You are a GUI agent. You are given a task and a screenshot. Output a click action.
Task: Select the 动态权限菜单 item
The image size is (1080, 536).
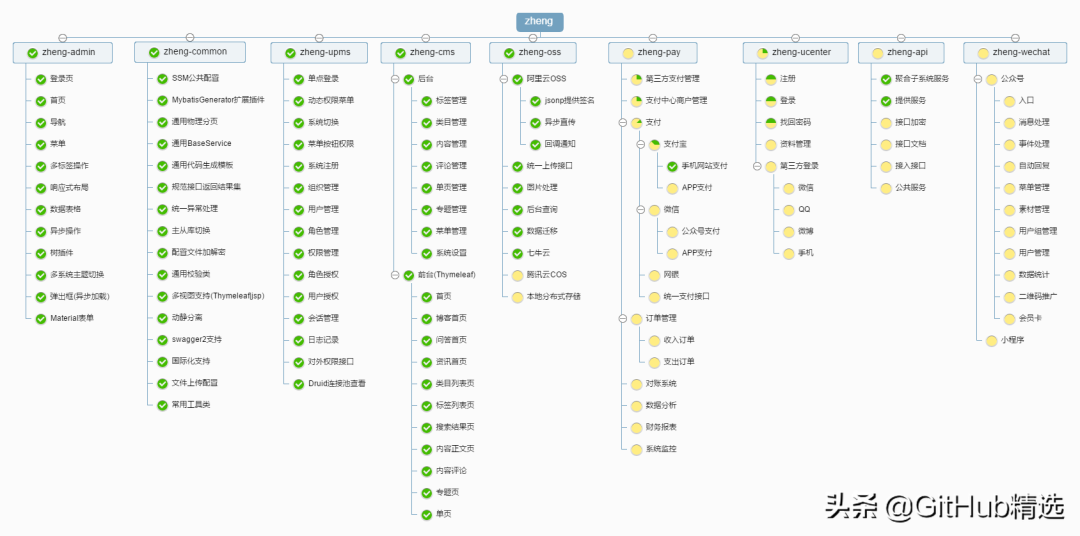pos(324,101)
